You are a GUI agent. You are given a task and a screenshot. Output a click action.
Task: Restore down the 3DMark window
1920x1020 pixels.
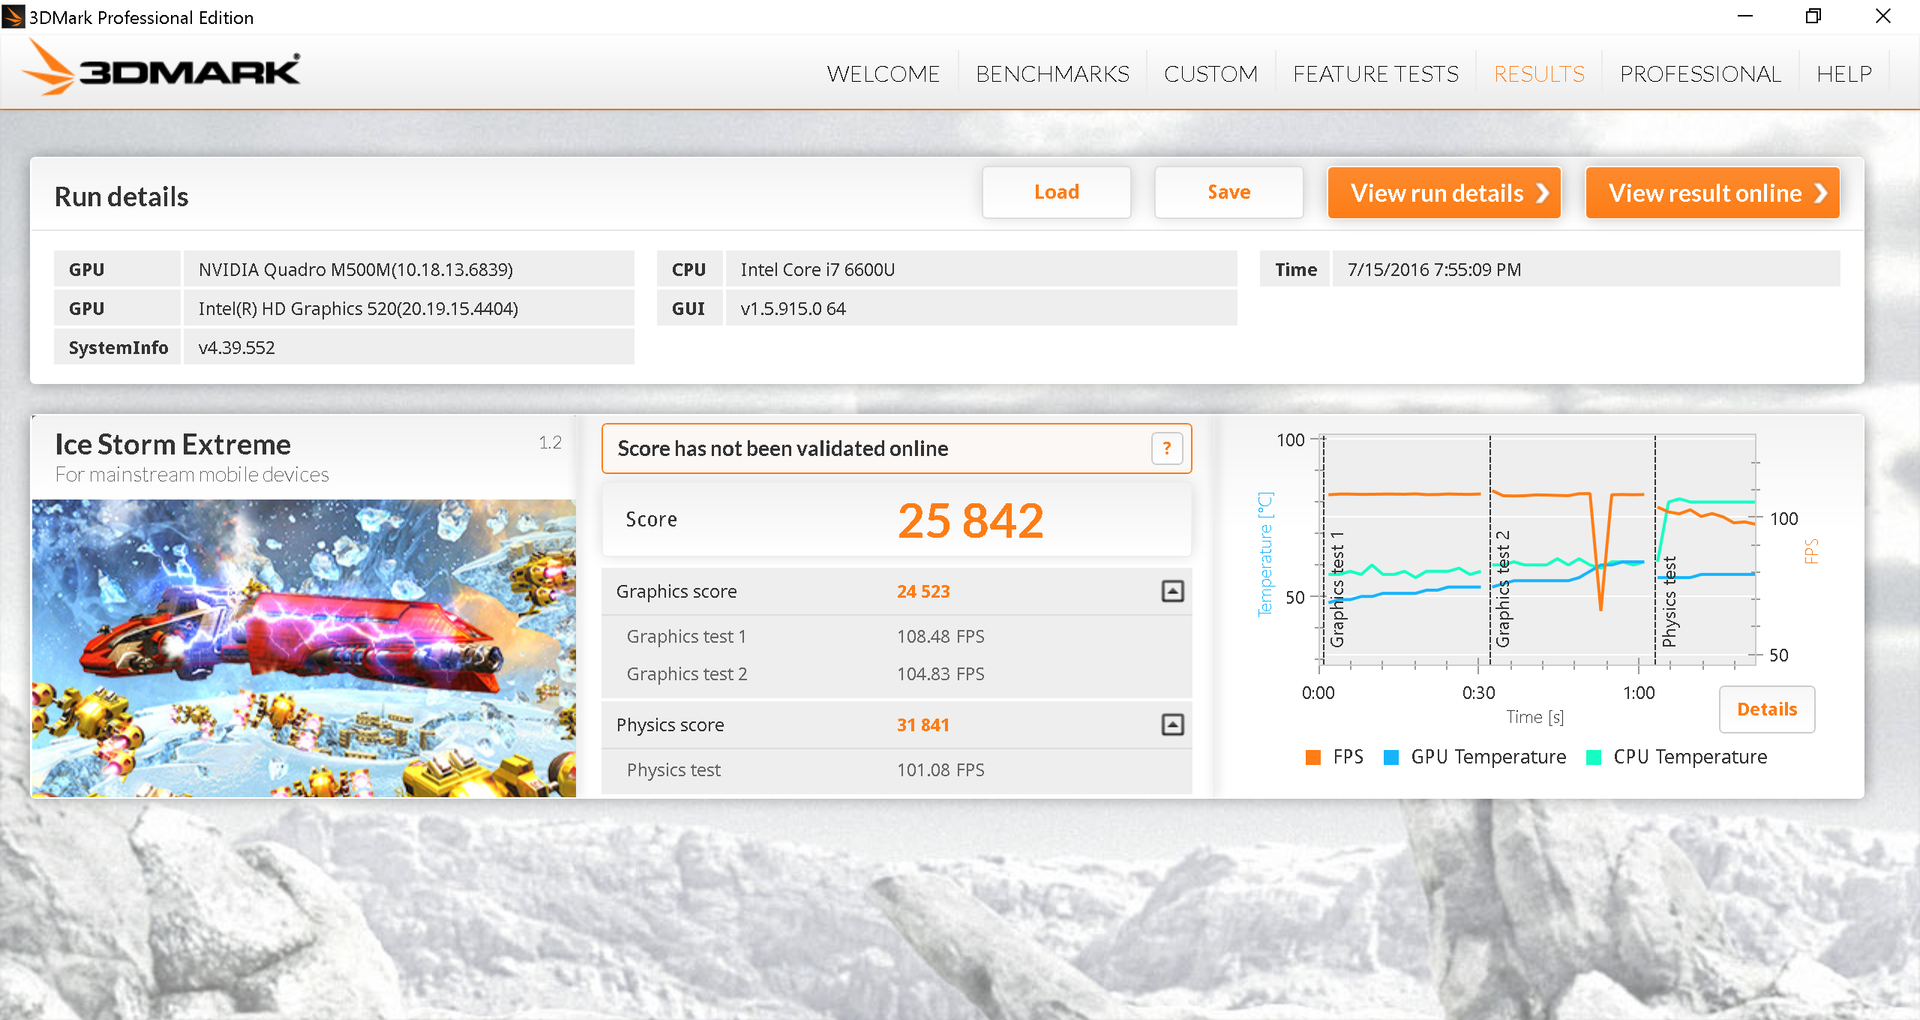click(1814, 16)
